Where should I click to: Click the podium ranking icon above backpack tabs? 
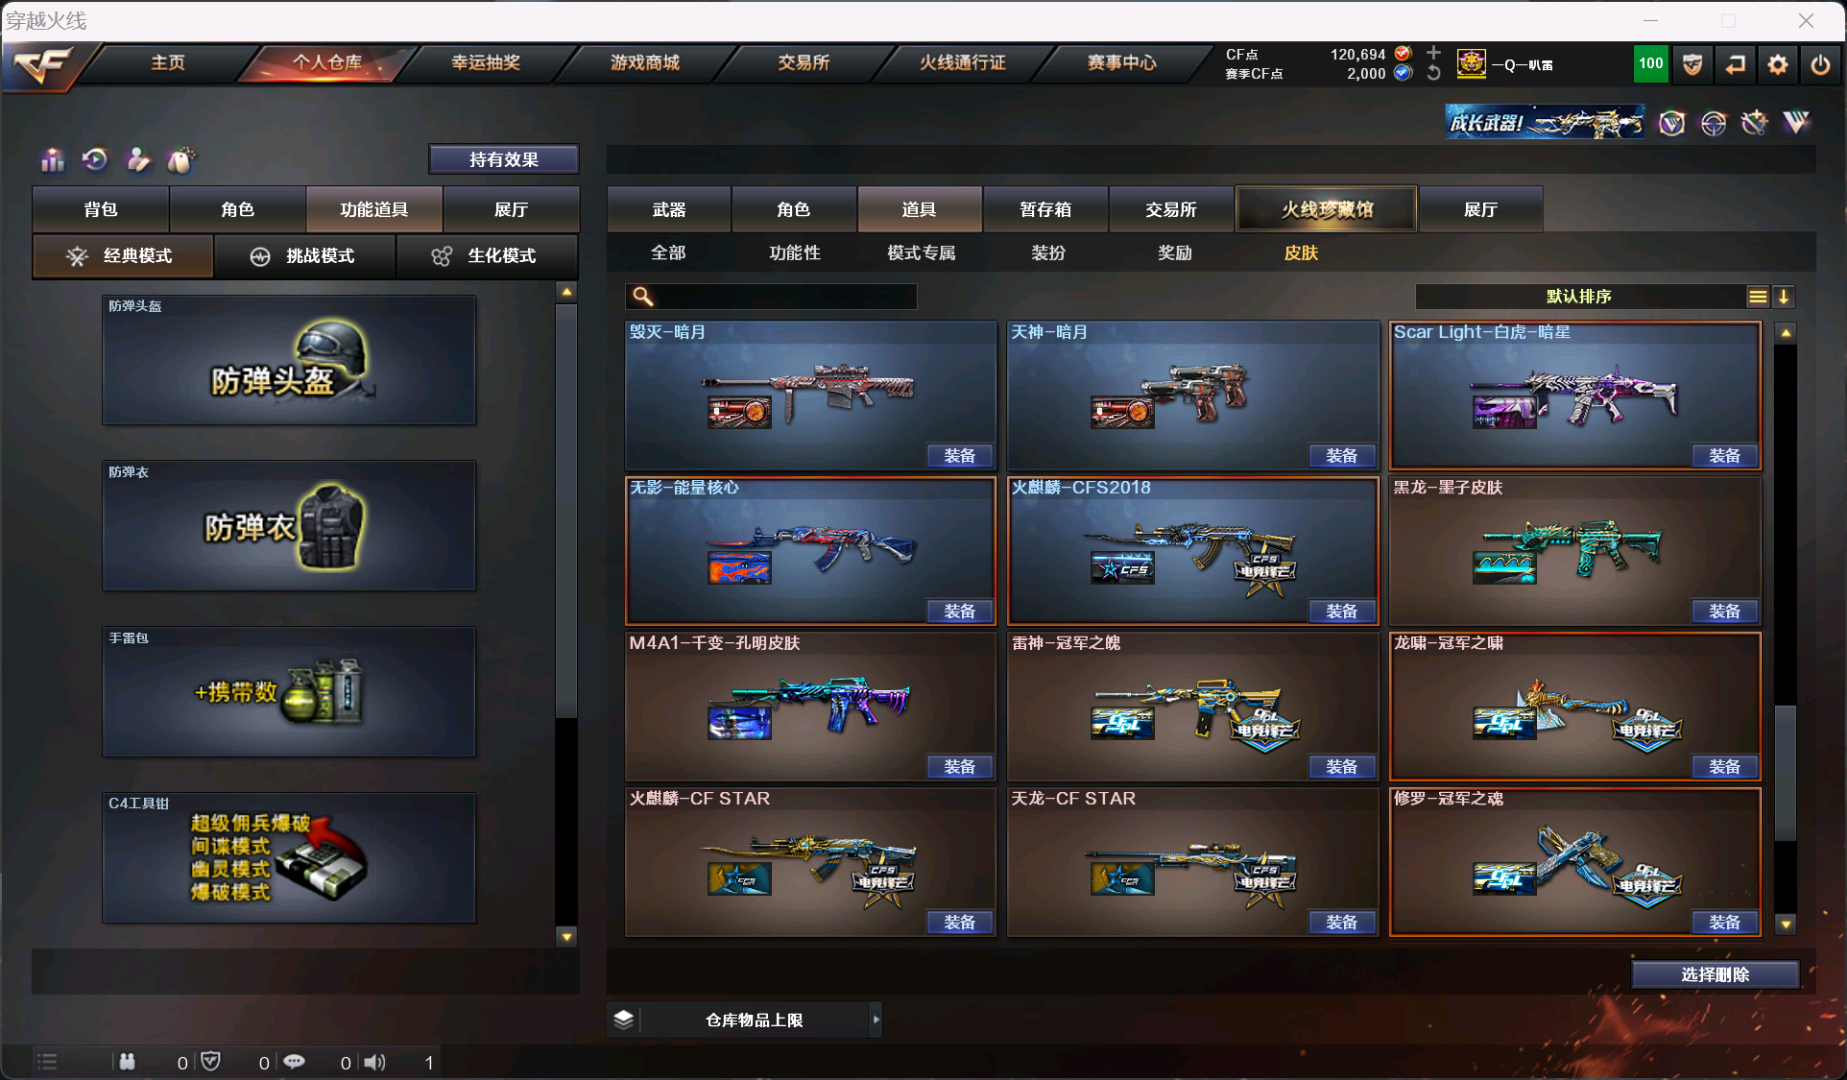point(52,159)
